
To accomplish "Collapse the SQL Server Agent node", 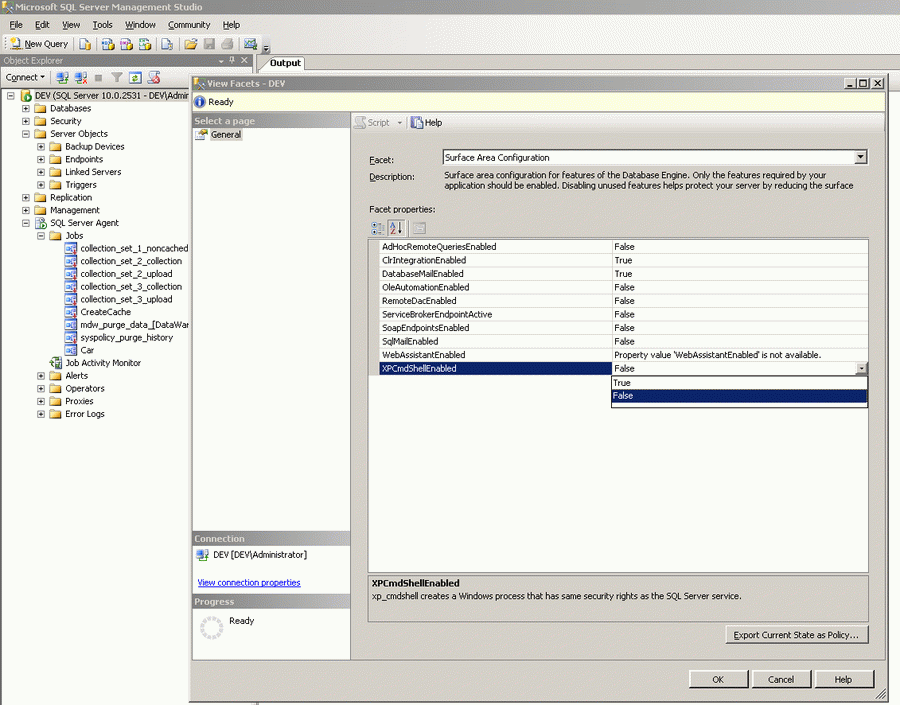I will tap(26, 223).
